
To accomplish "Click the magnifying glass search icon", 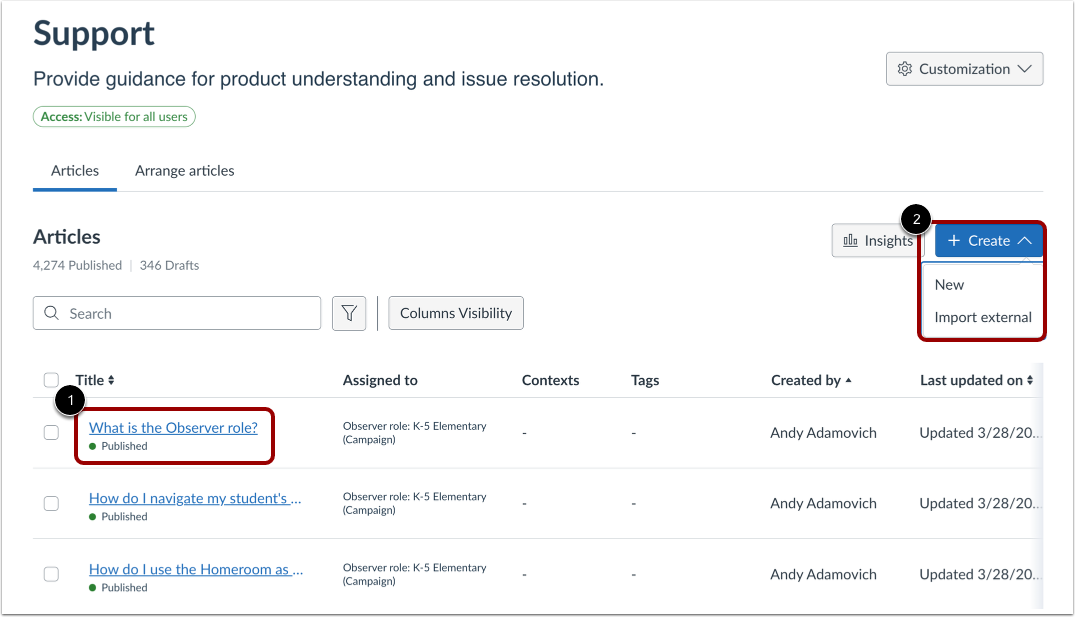I will click(51, 313).
